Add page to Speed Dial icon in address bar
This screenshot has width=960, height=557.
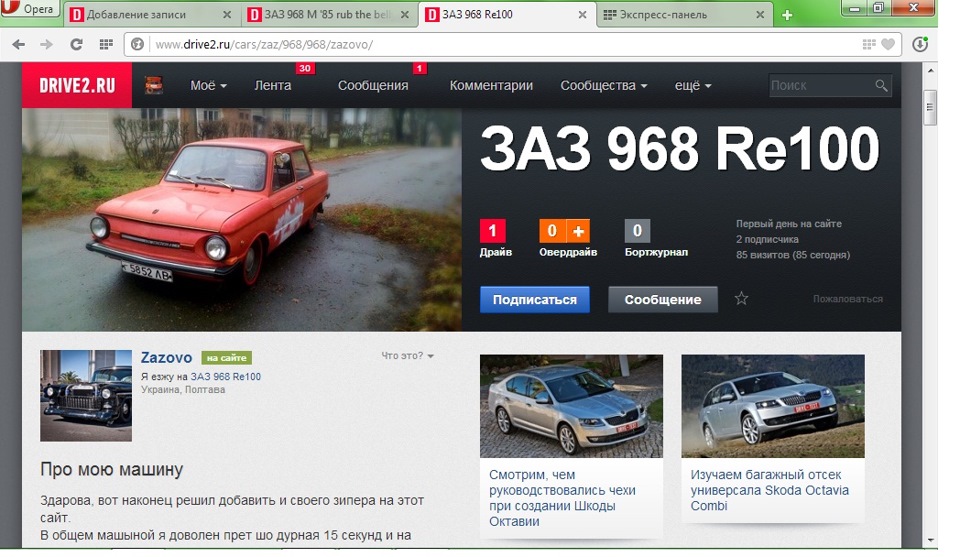[x=868, y=44]
